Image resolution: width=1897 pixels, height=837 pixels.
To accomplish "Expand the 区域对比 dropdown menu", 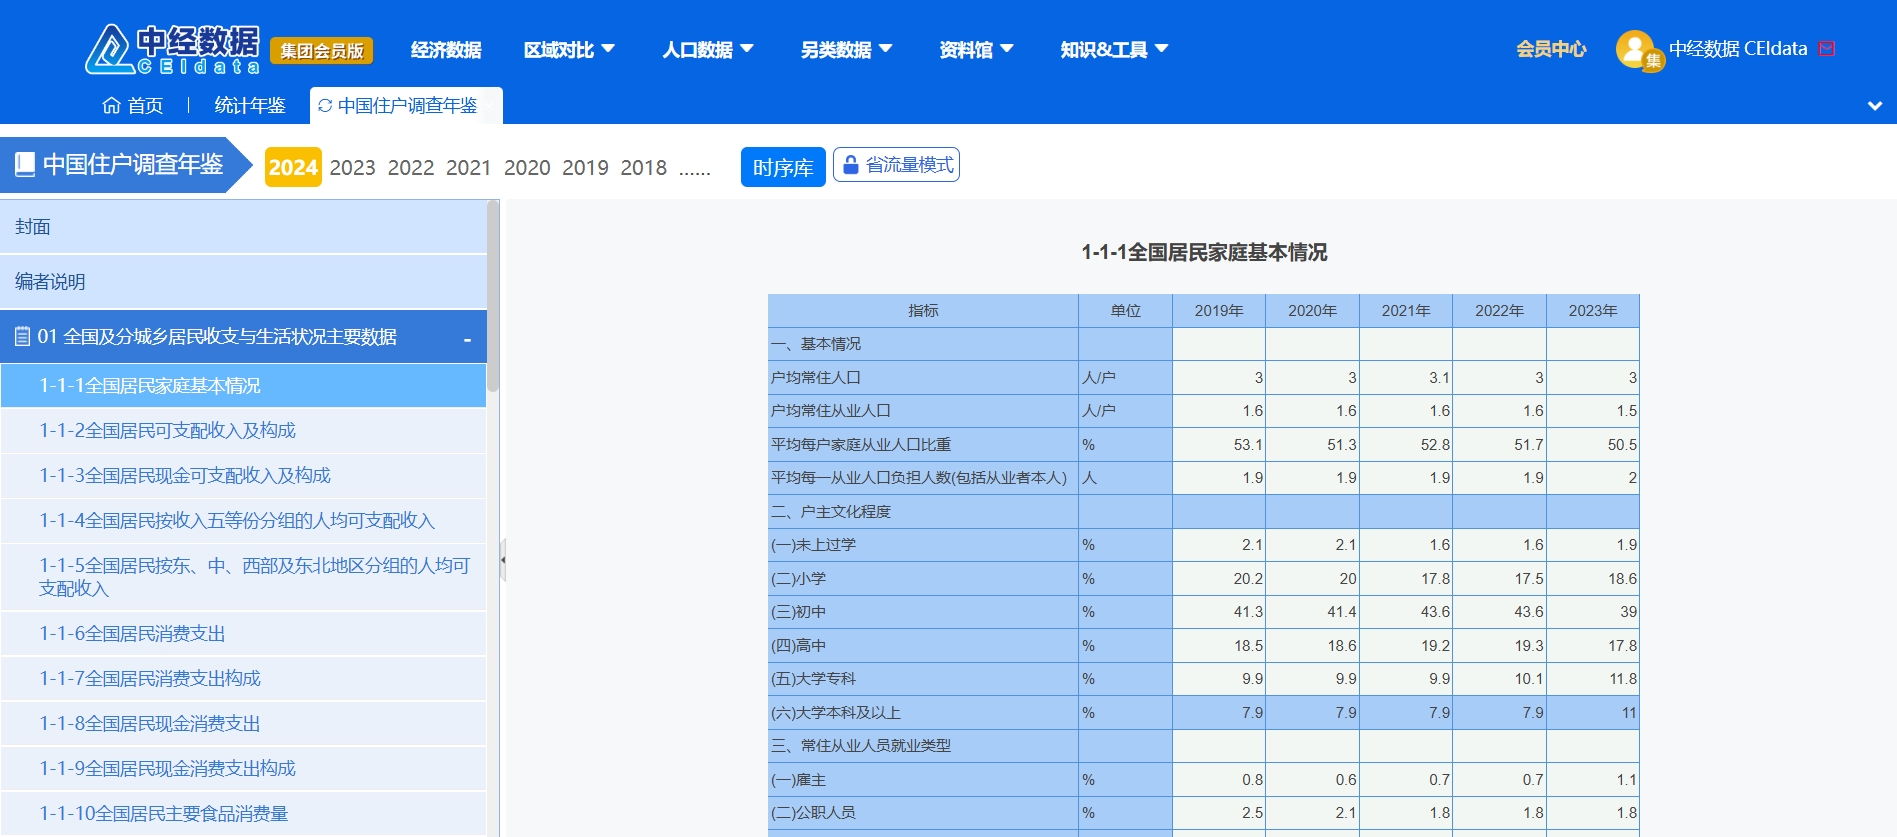I will (569, 49).
